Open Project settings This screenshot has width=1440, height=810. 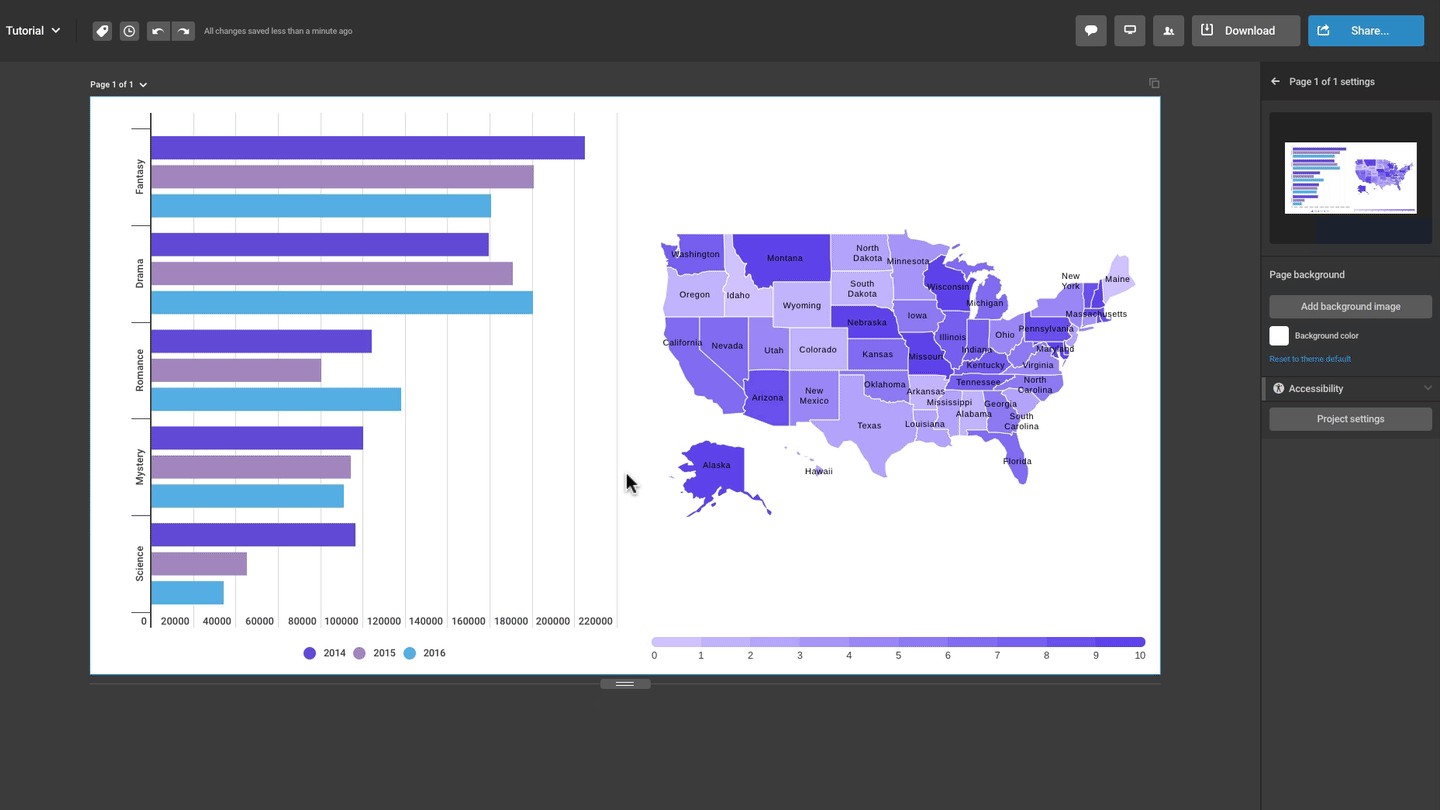(1350, 419)
